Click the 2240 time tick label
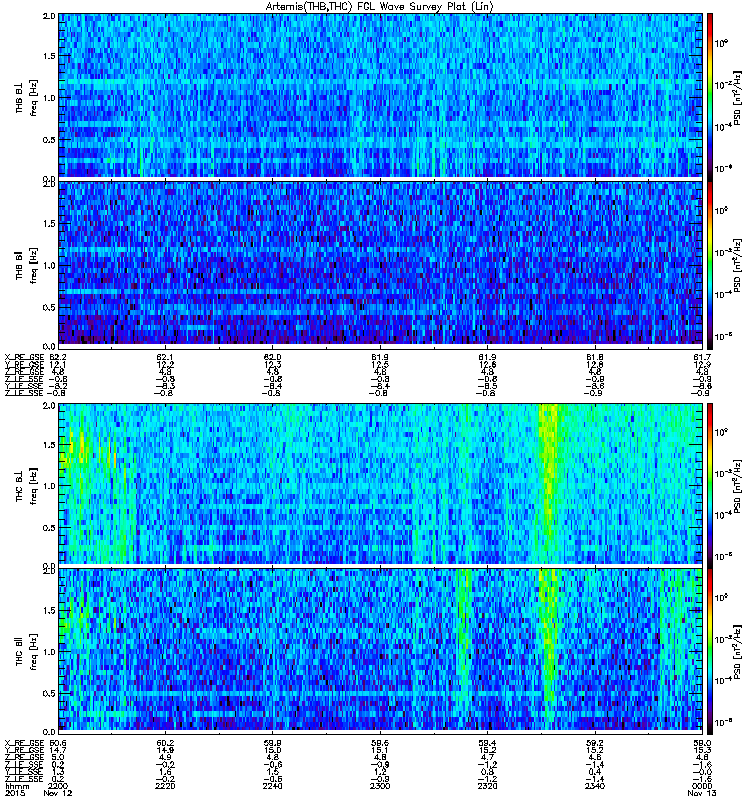750x800 pixels. click(x=272, y=786)
